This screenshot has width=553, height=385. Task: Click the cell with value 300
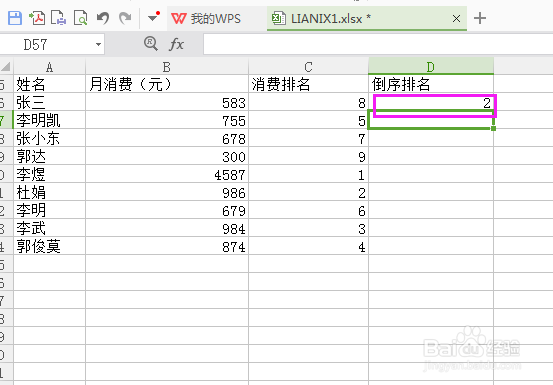(167, 156)
